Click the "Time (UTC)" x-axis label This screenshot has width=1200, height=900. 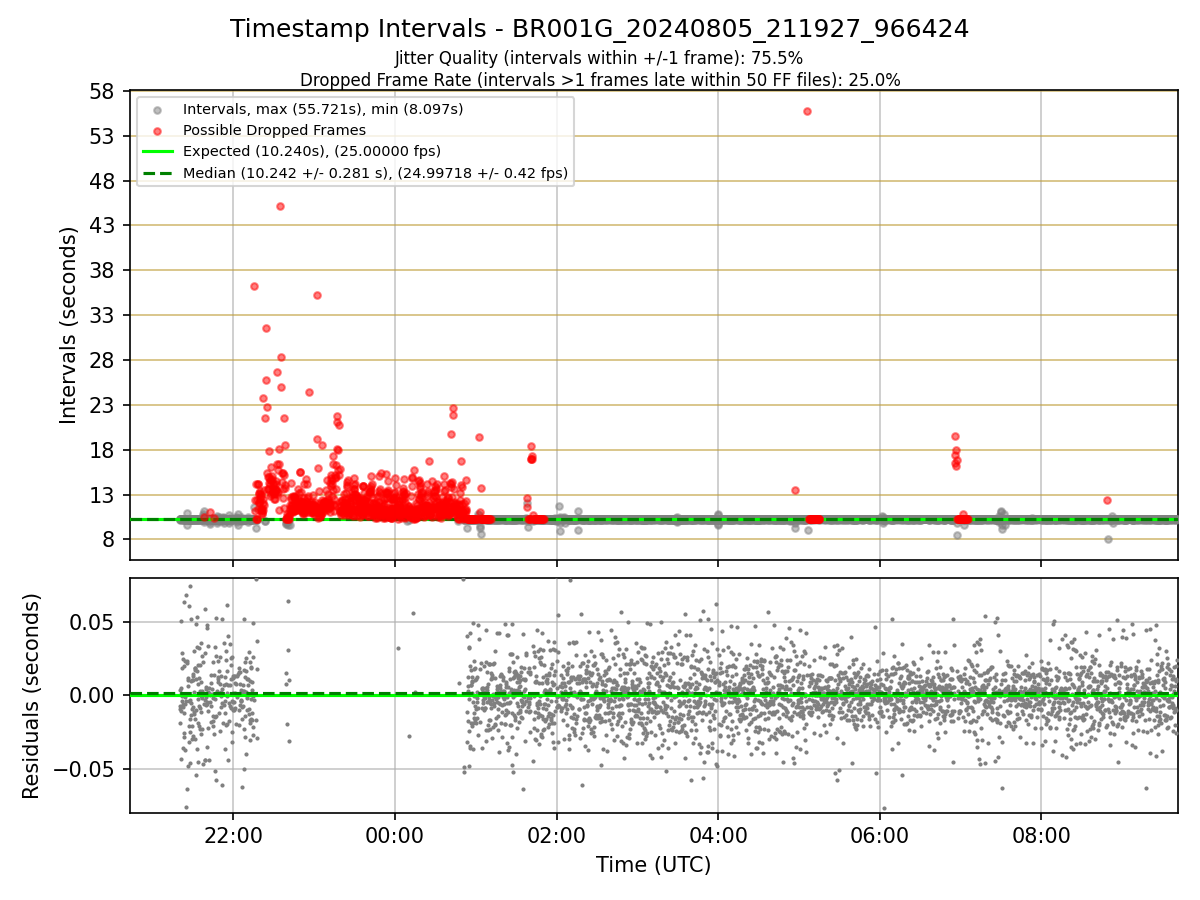tap(654, 865)
